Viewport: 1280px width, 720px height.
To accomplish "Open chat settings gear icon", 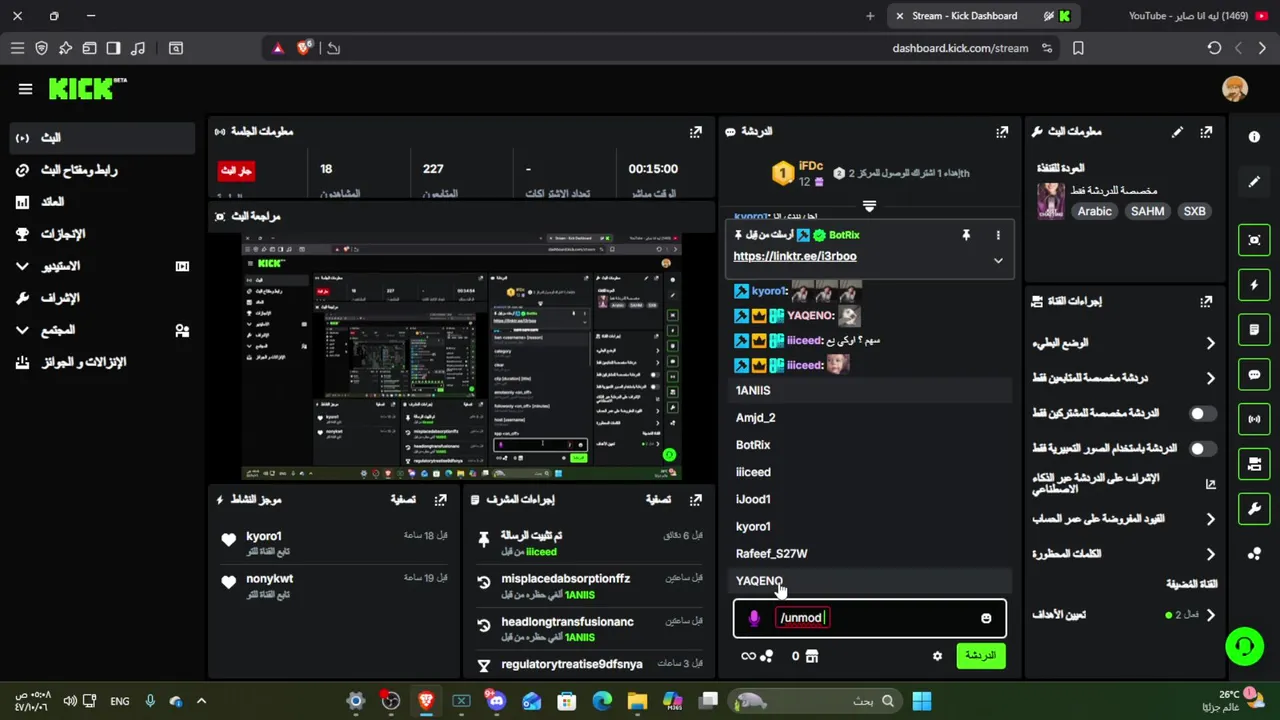I will tap(937, 656).
